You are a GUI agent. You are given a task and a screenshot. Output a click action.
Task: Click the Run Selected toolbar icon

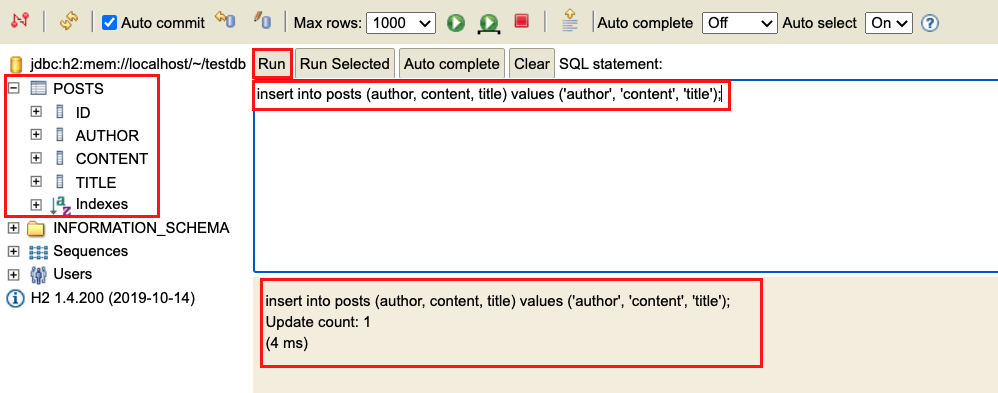[x=489, y=24]
